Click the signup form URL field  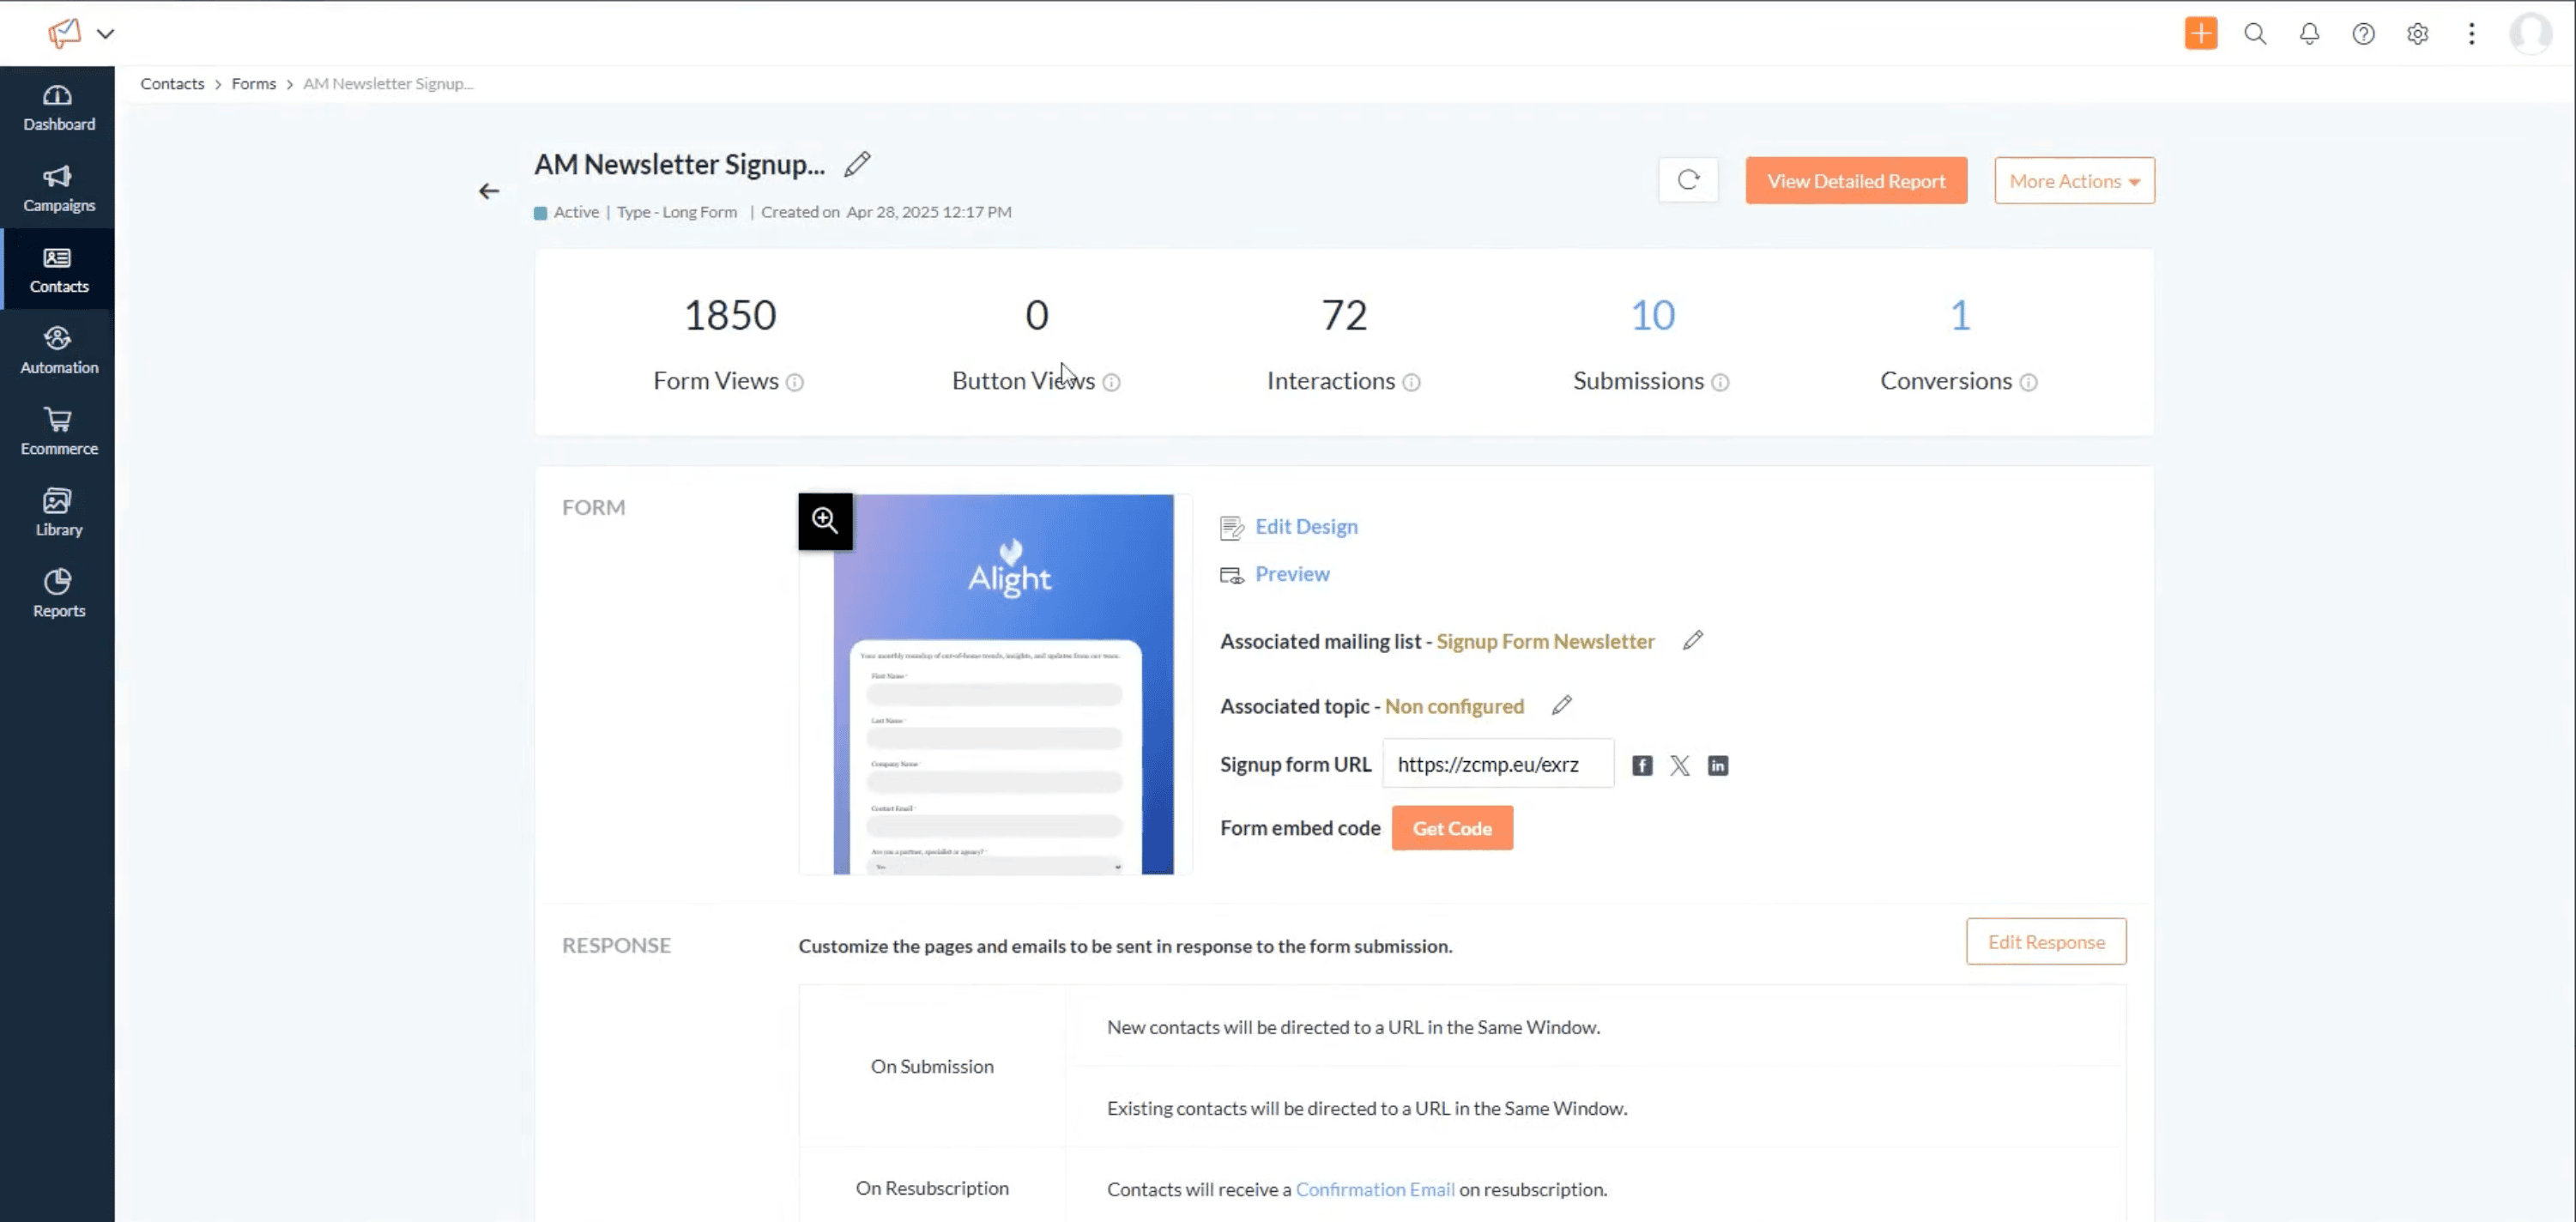pyautogui.click(x=1498, y=764)
